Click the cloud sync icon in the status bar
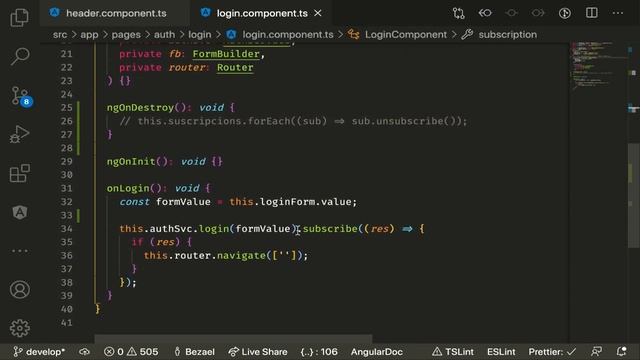Viewport: 640px width, 360px height. [84, 351]
